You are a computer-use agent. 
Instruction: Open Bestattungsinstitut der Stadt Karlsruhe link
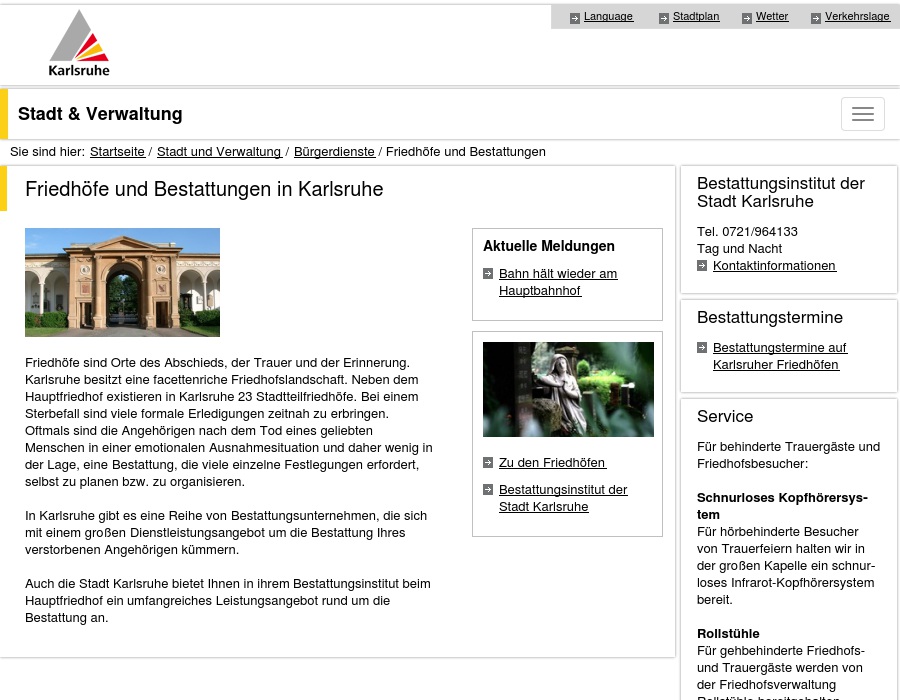click(563, 498)
